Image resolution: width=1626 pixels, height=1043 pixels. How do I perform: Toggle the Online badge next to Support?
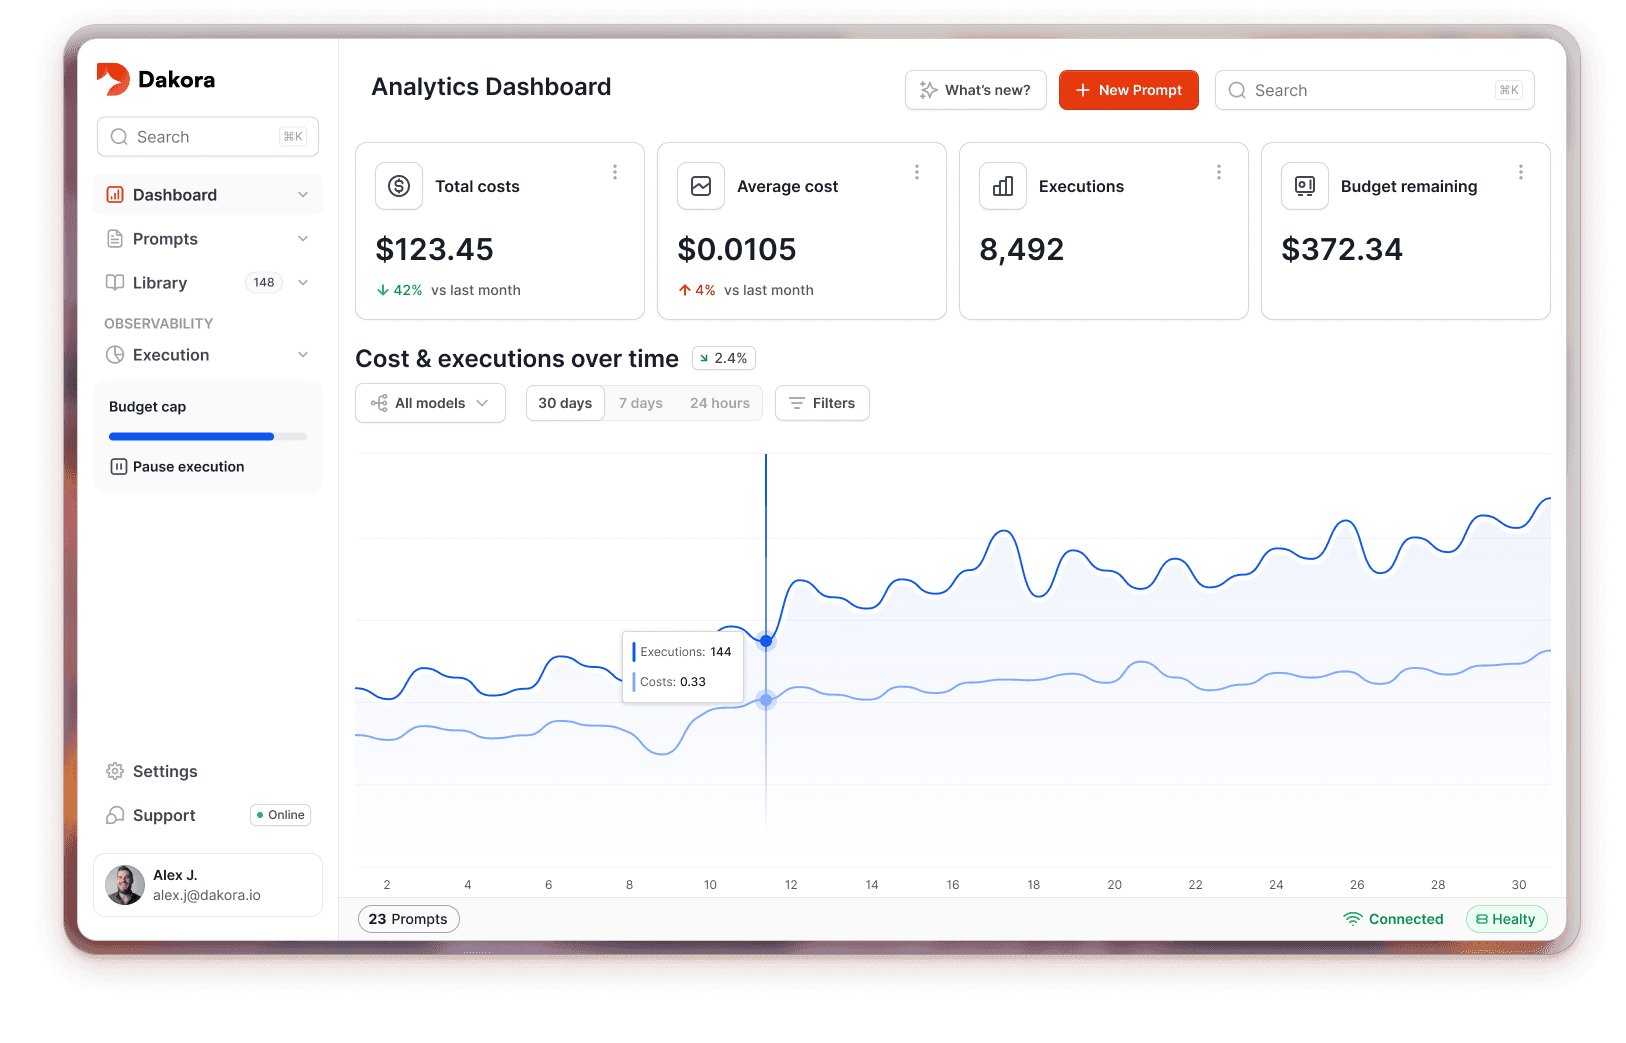(280, 814)
